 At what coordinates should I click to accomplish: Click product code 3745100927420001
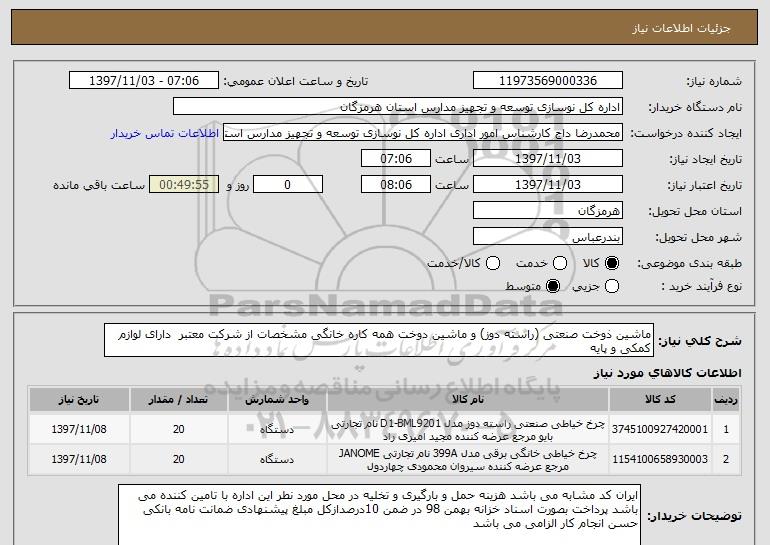[x=660, y=429]
